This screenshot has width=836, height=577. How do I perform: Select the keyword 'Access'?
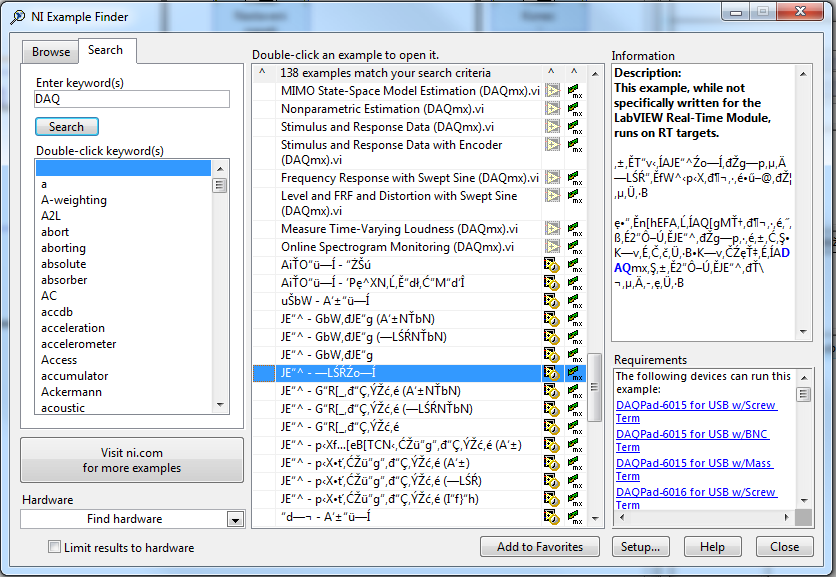point(59,360)
